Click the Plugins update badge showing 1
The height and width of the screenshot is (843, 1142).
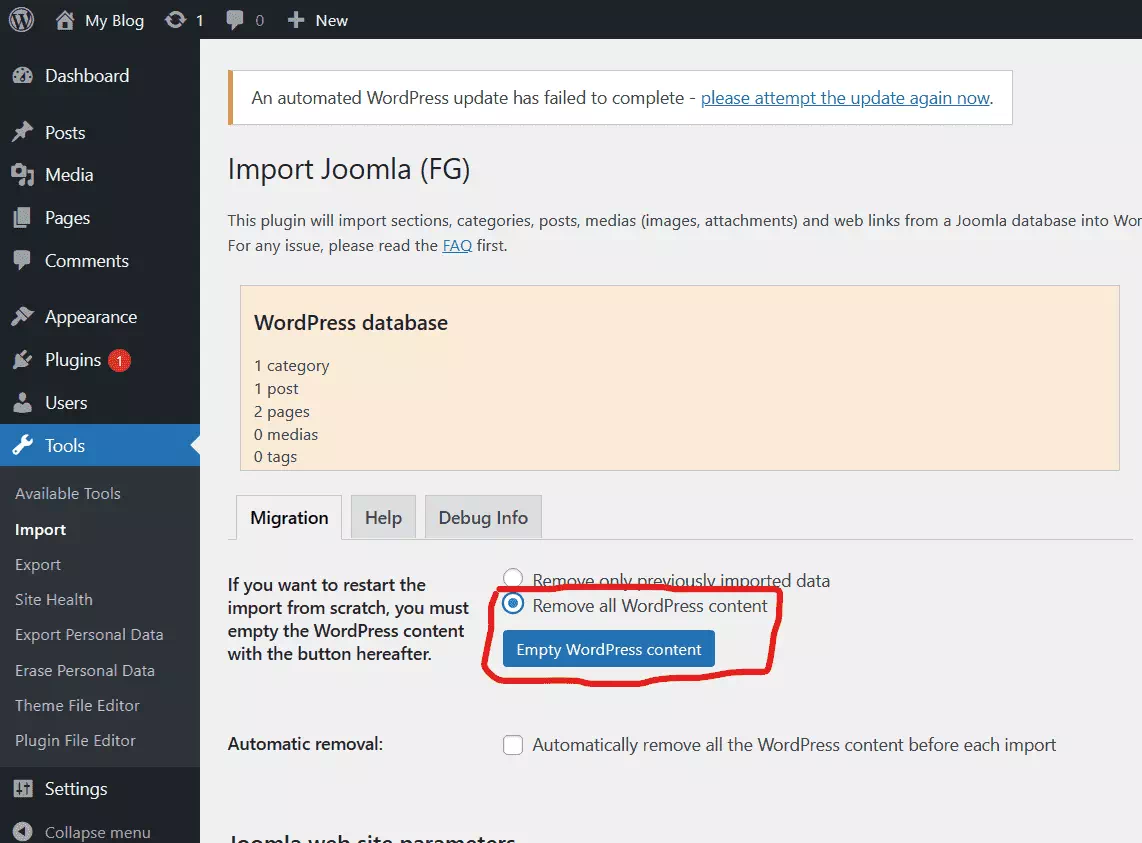point(119,361)
